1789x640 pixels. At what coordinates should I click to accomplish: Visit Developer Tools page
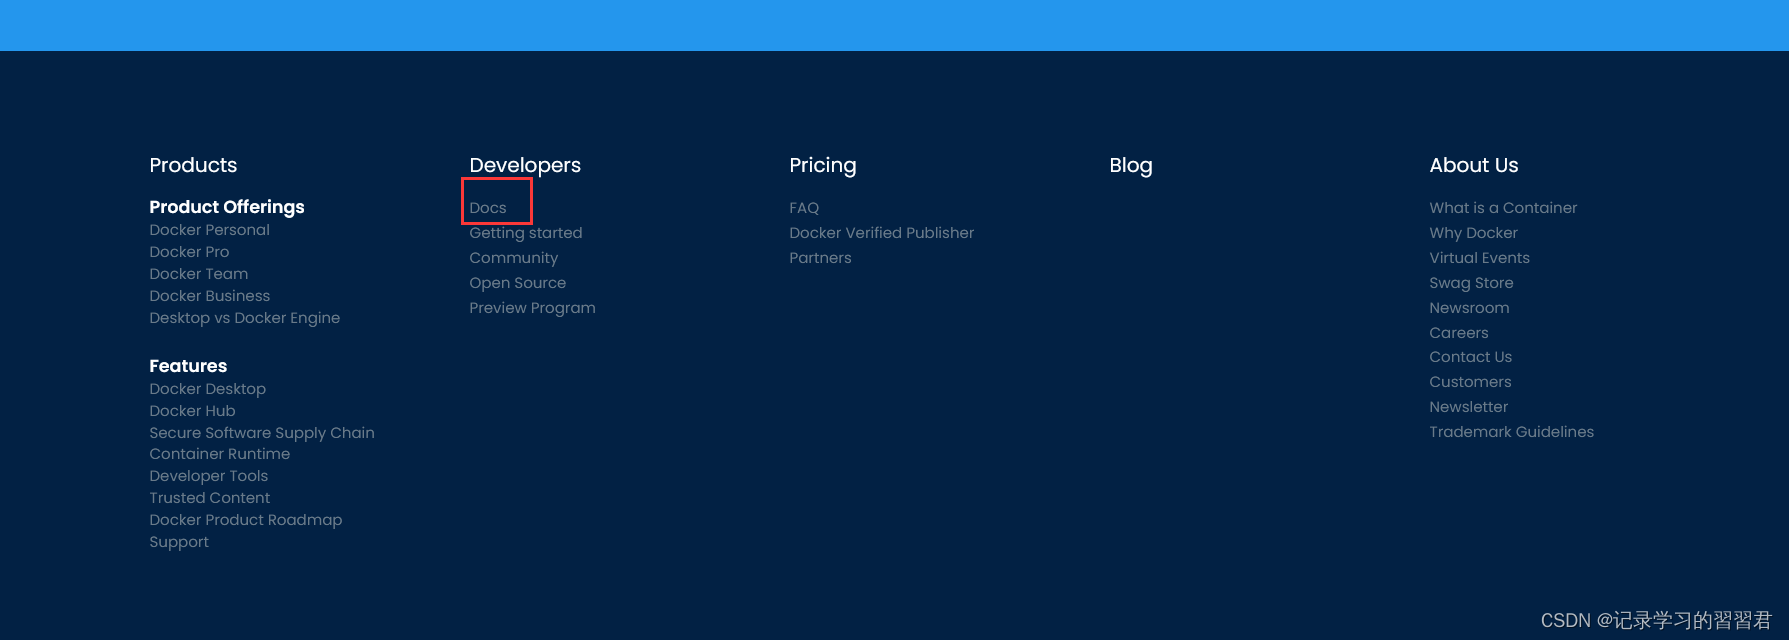(x=209, y=476)
